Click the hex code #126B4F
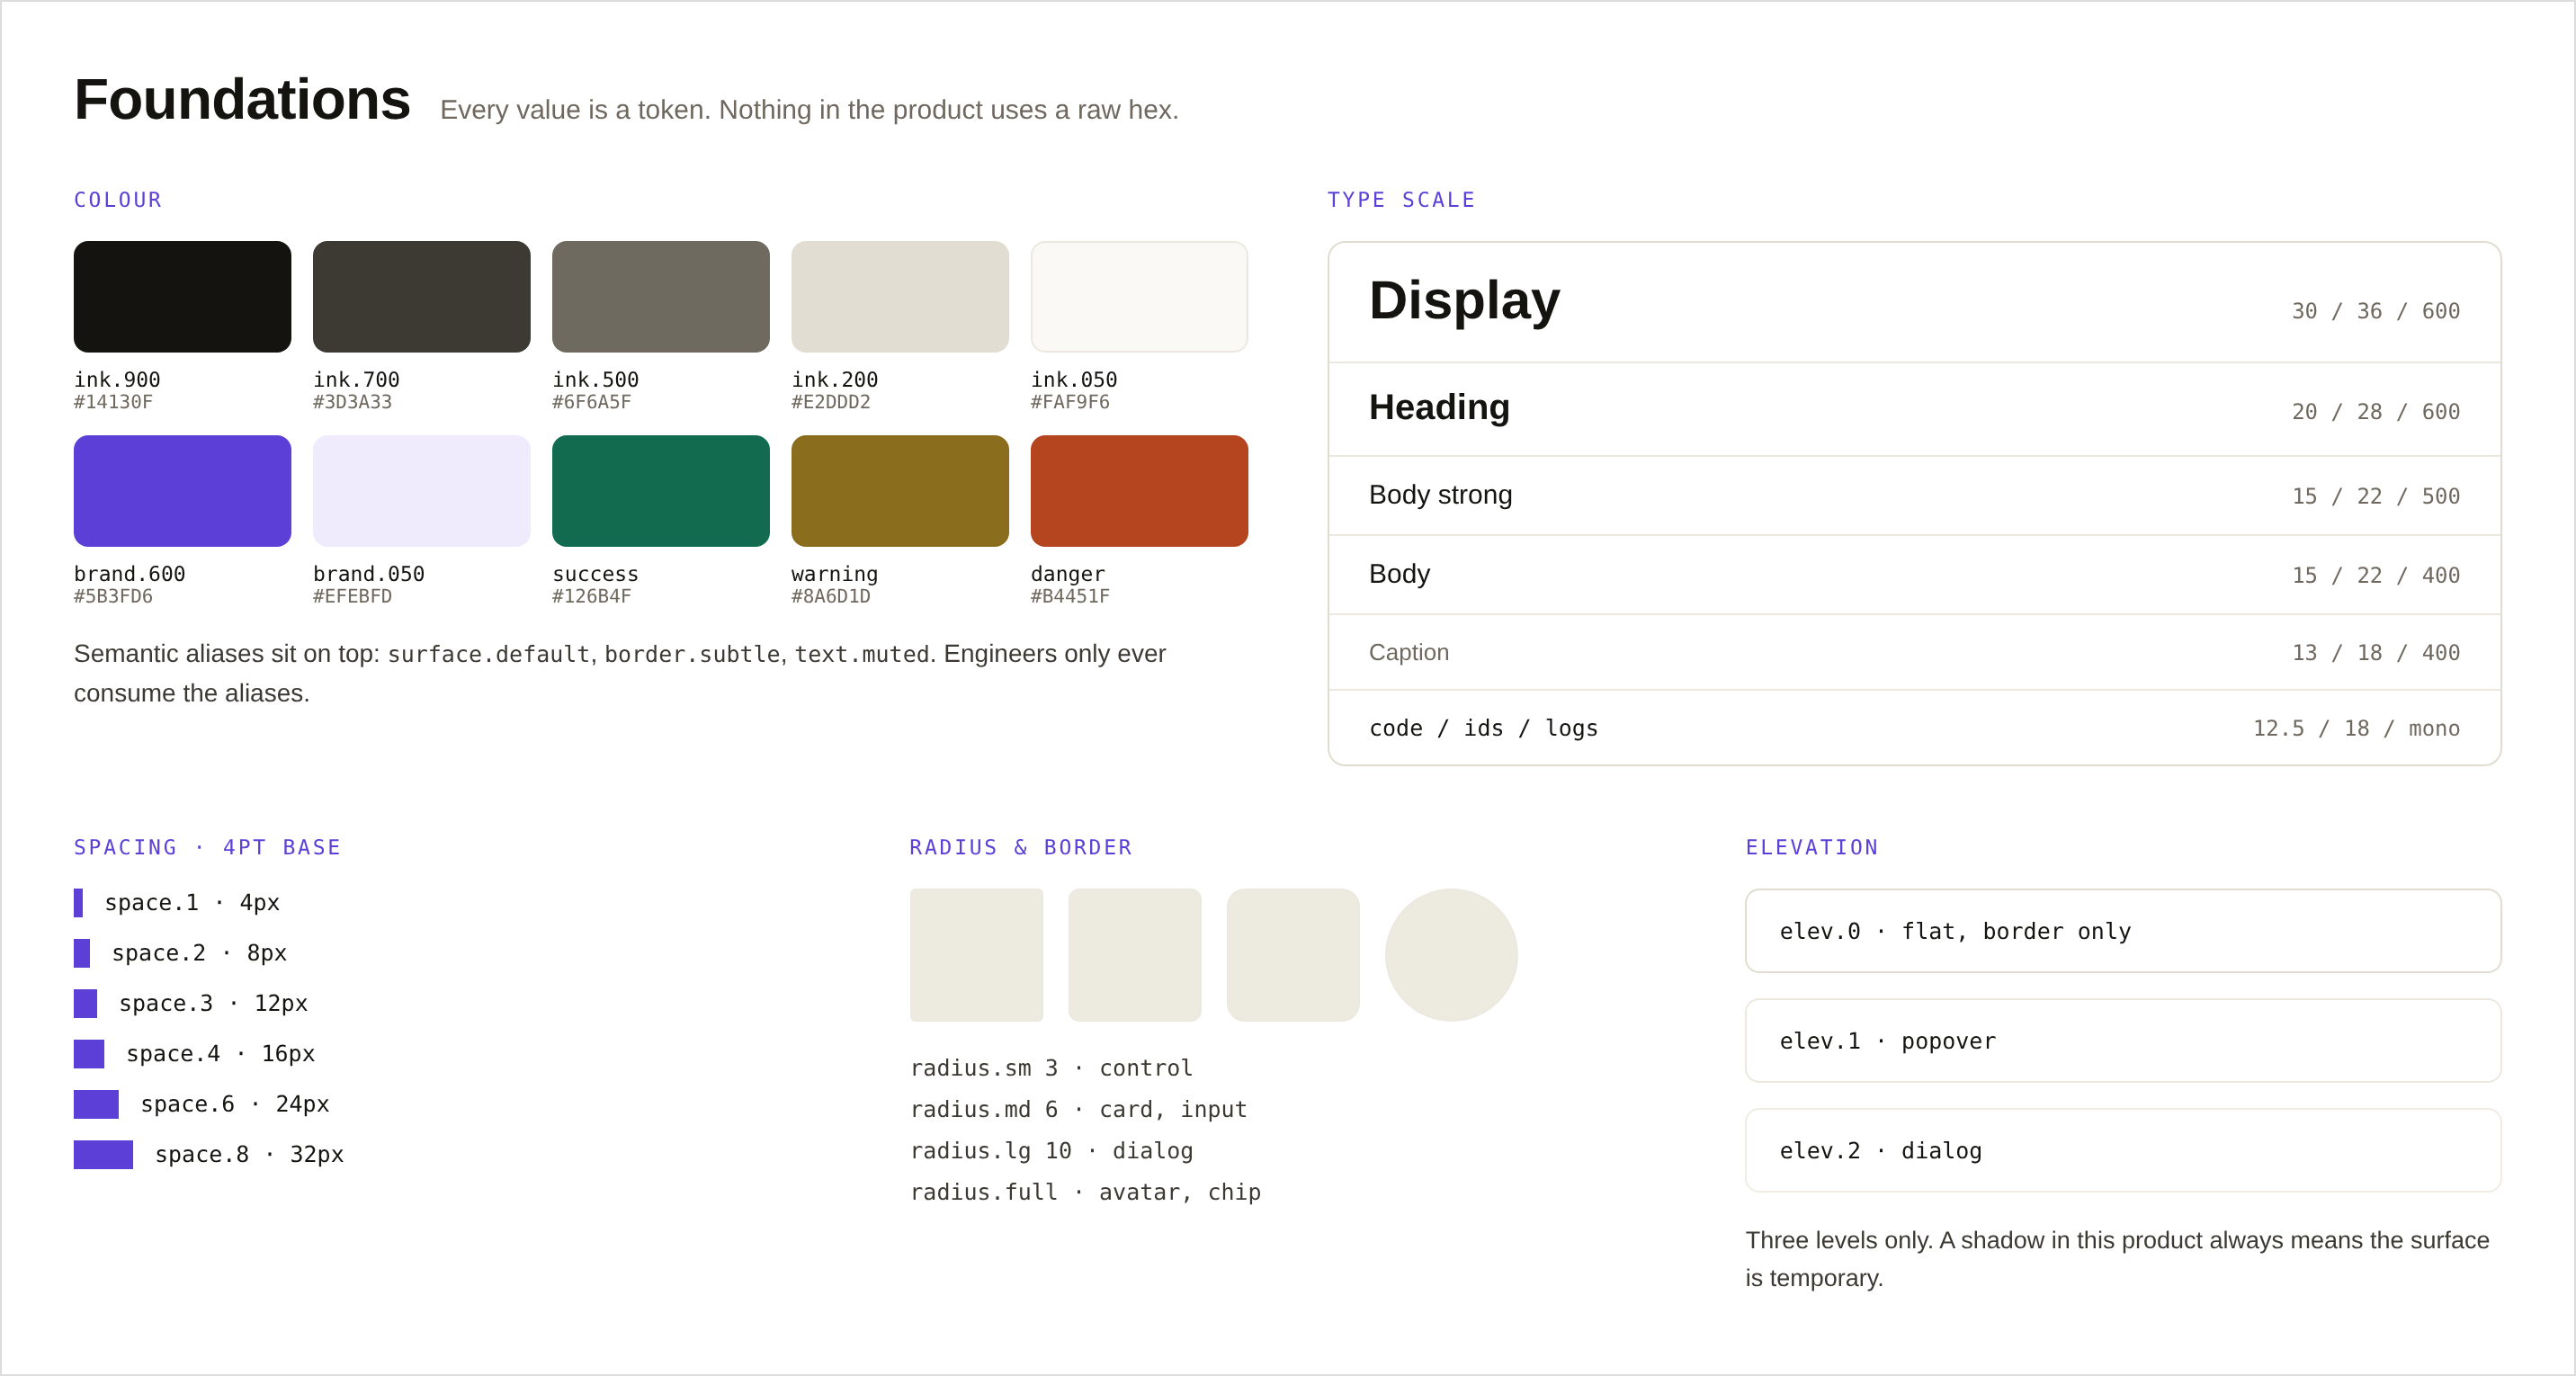Viewport: 2576px width, 1376px height. 591,596
